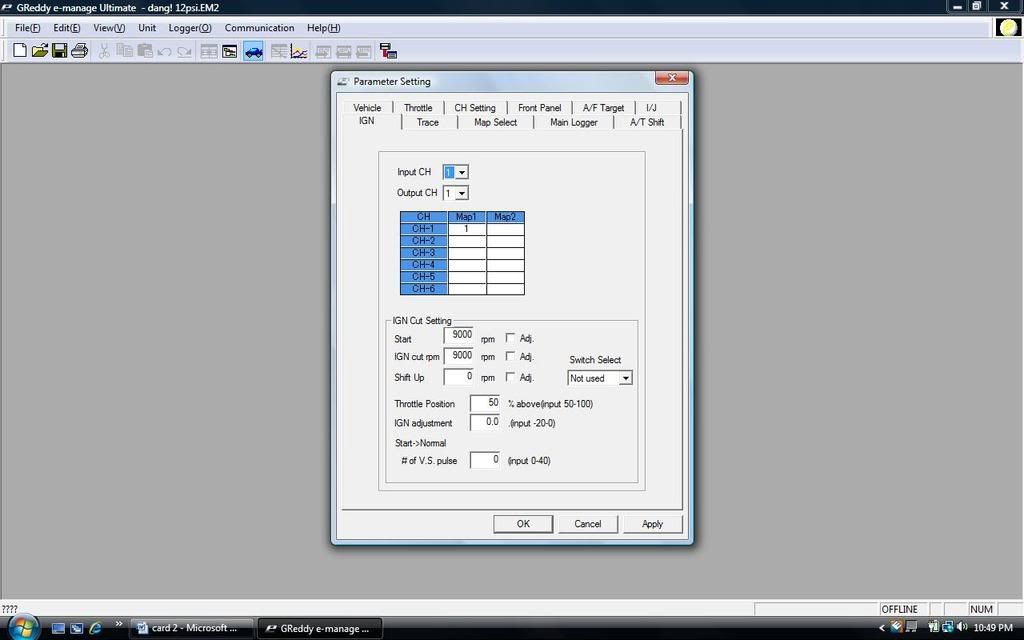This screenshot has width=1024, height=640.
Task: Switch to the Main Logger tab
Action: coord(573,122)
